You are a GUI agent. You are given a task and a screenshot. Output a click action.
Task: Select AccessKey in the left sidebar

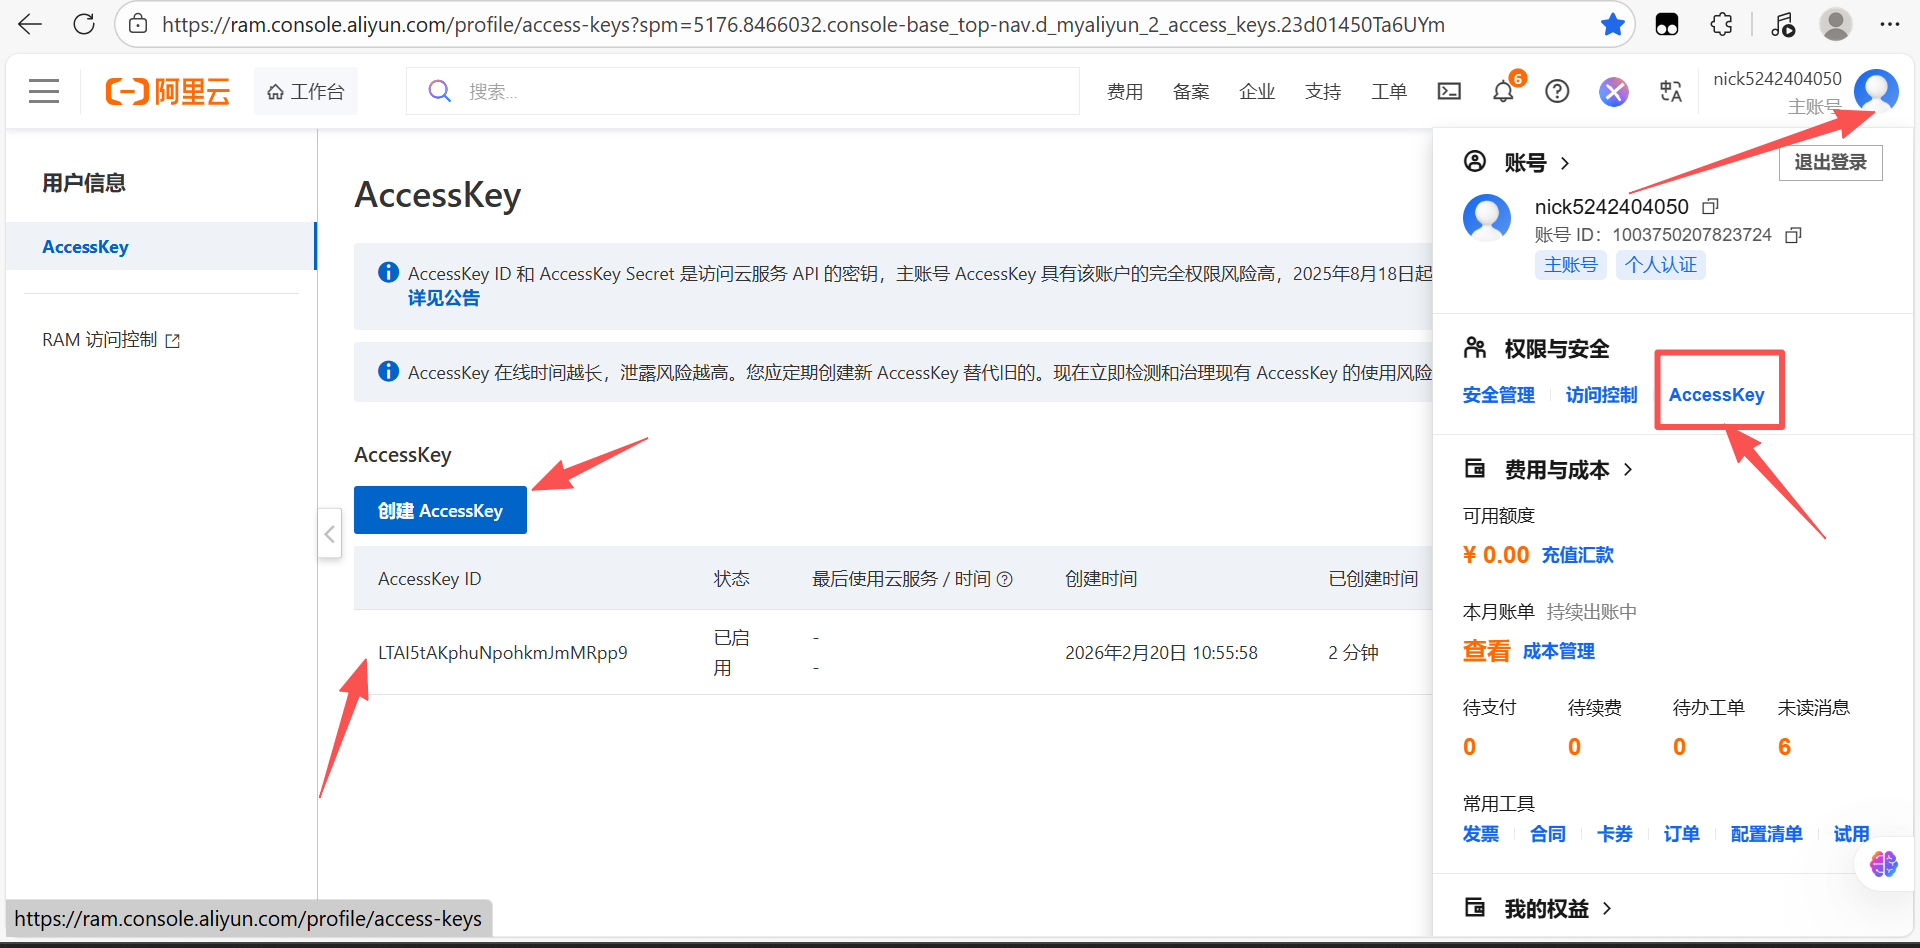point(161,246)
